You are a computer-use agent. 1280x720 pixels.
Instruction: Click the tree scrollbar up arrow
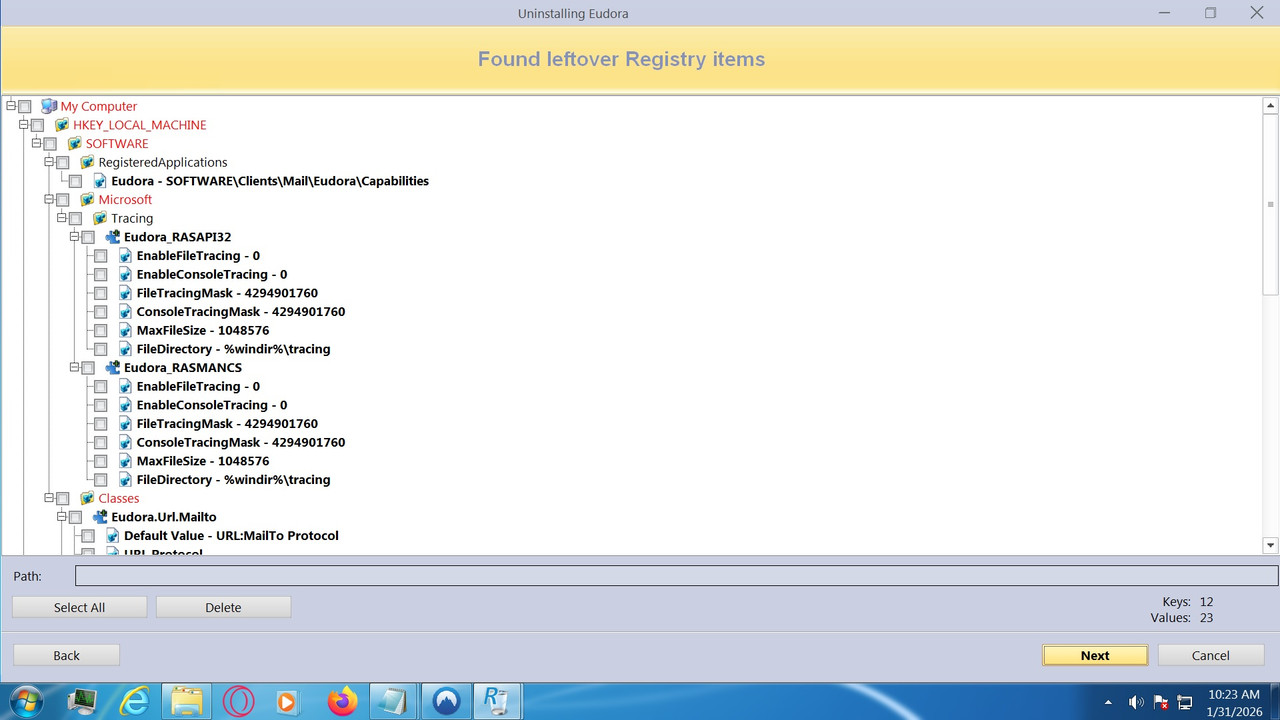(x=1271, y=105)
